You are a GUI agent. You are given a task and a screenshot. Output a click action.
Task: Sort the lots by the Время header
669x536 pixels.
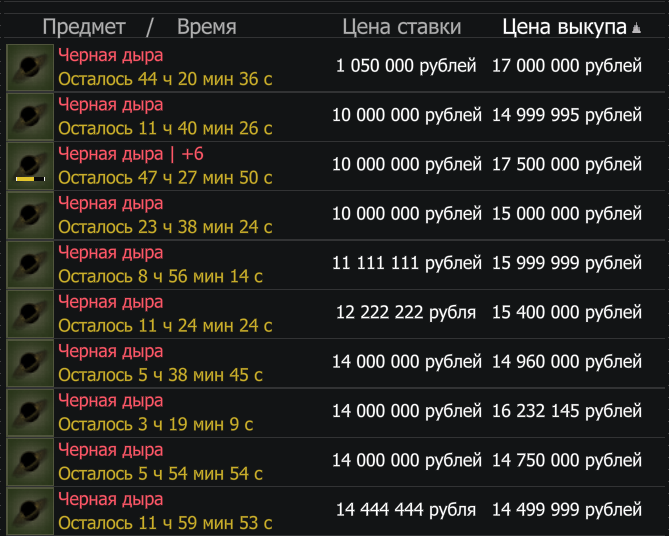pyautogui.click(x=206, y=27)
